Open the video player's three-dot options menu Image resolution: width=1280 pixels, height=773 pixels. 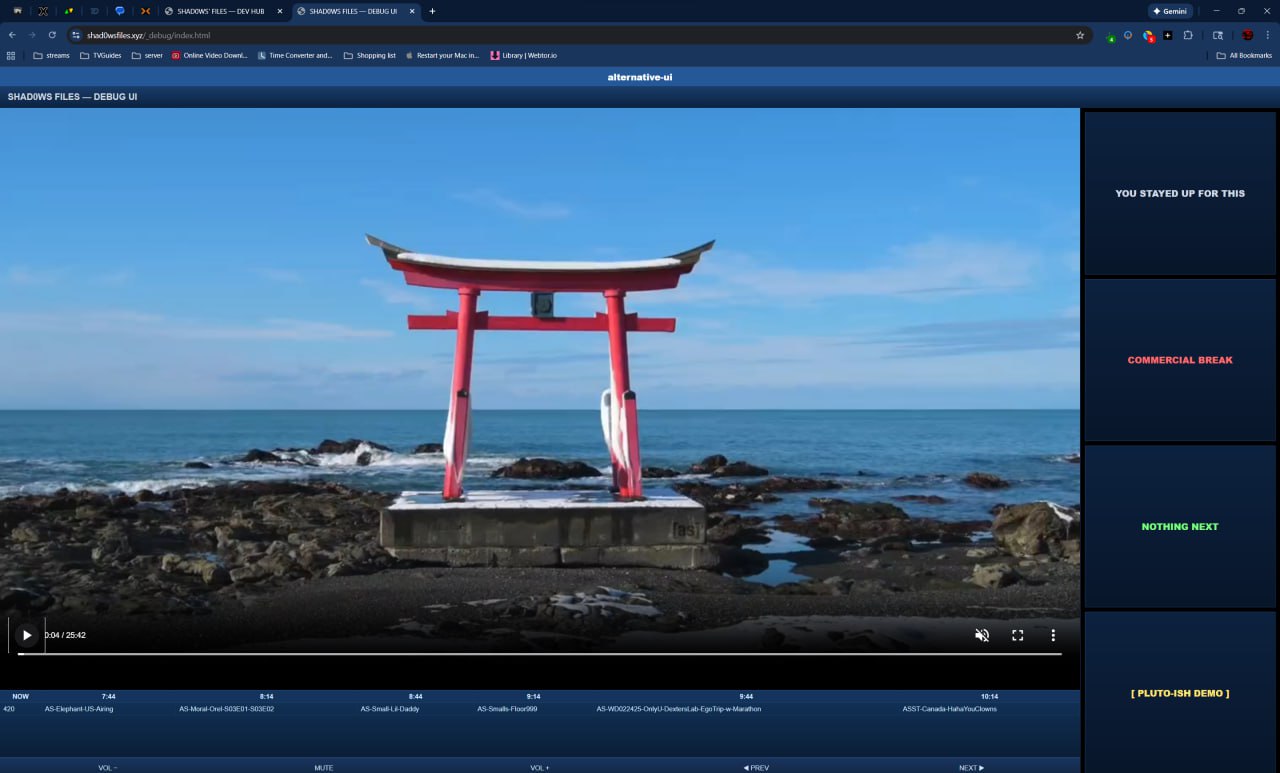coord(1052,635)
